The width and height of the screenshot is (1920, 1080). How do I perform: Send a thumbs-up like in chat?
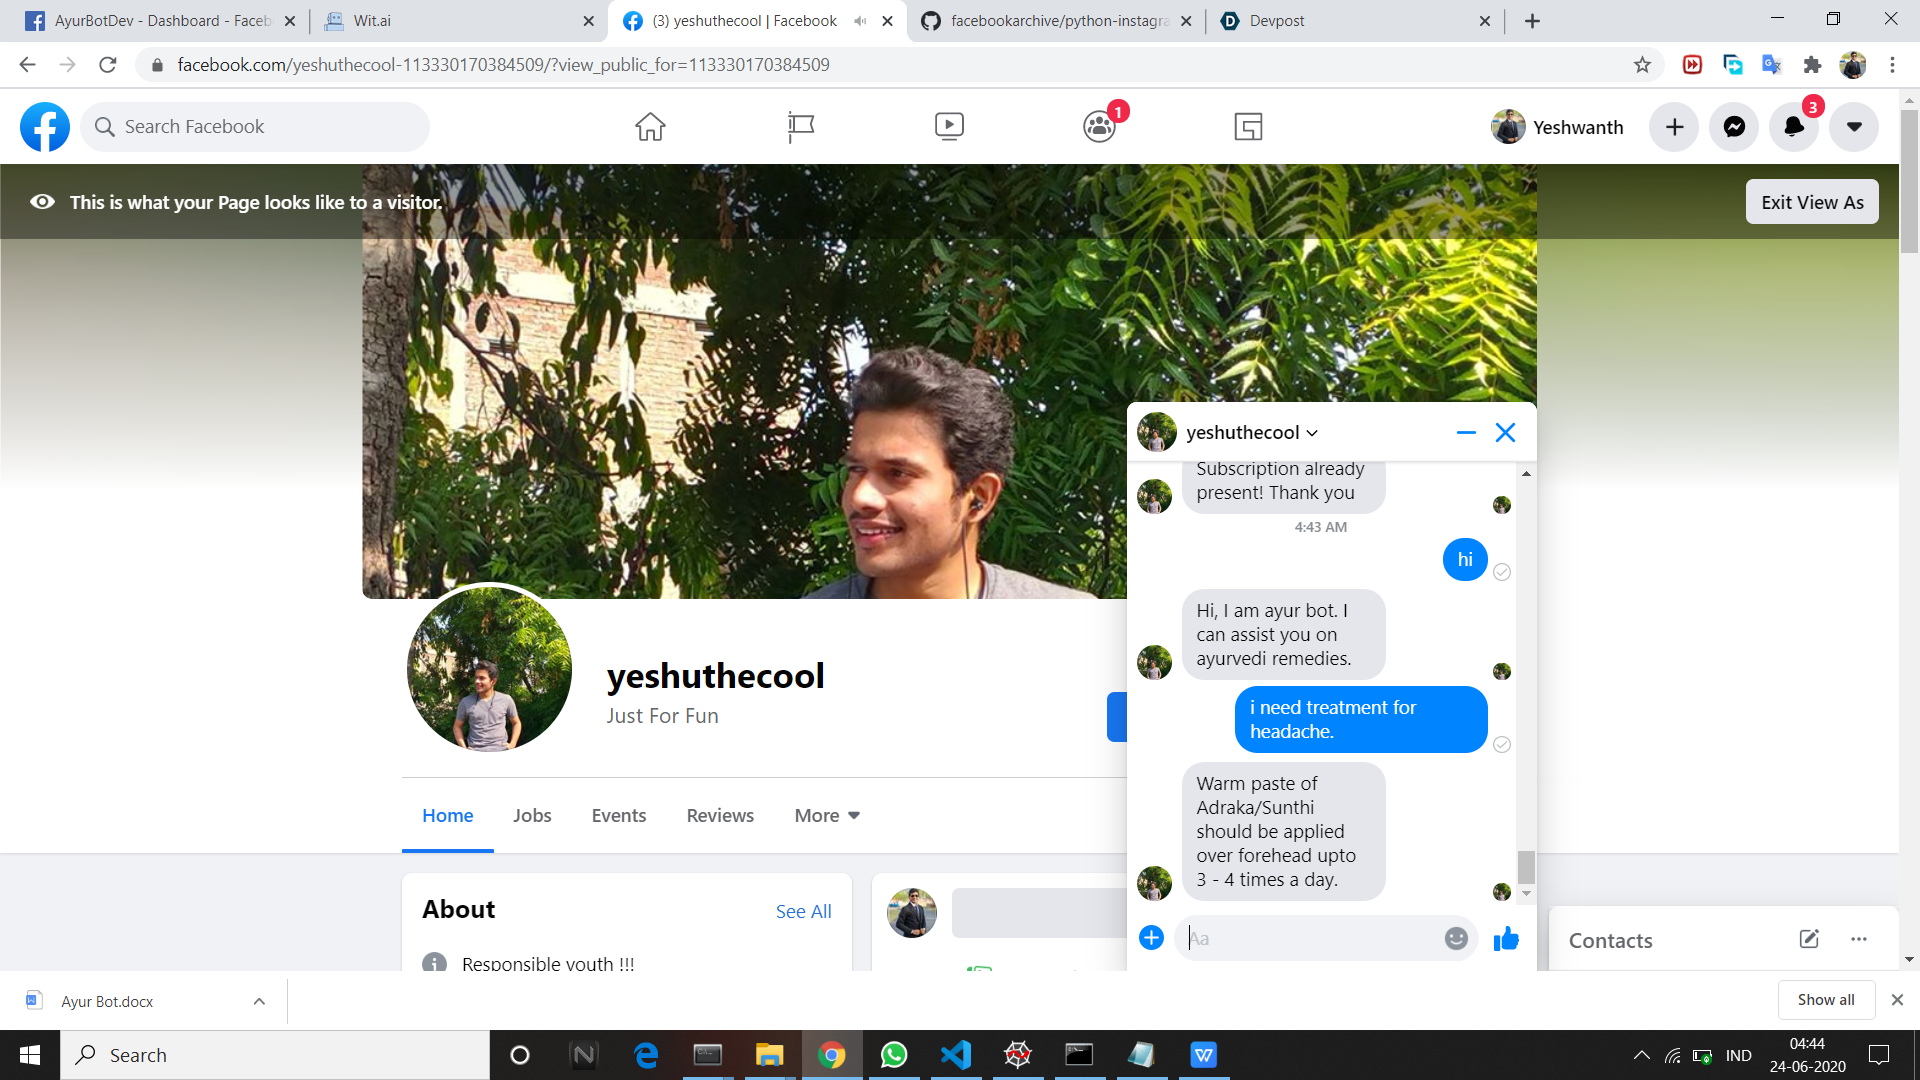click(1506, 938)
